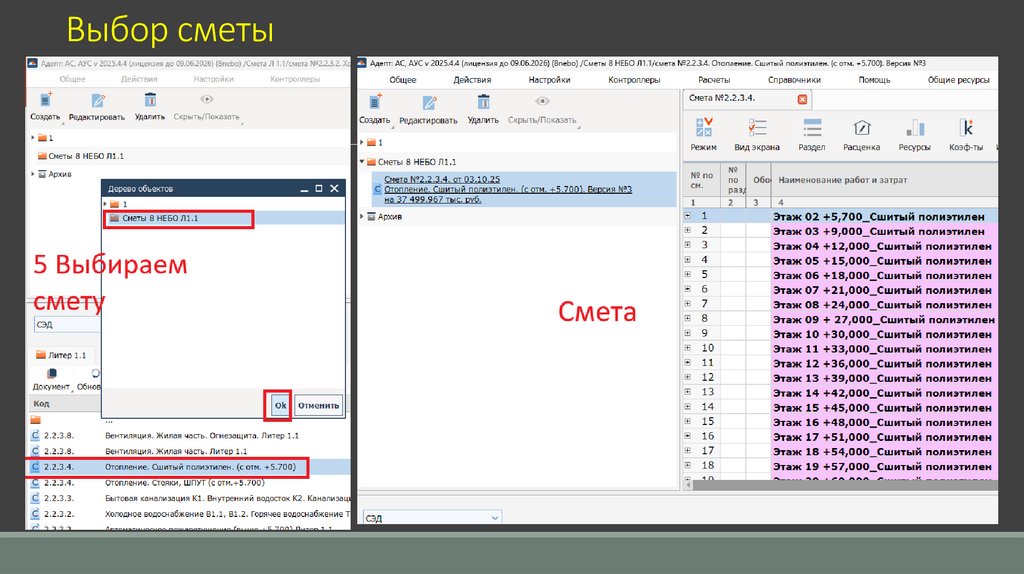Click Ok in Дерево объектов dialog
1024x574 pixels.
pos(280,406)
